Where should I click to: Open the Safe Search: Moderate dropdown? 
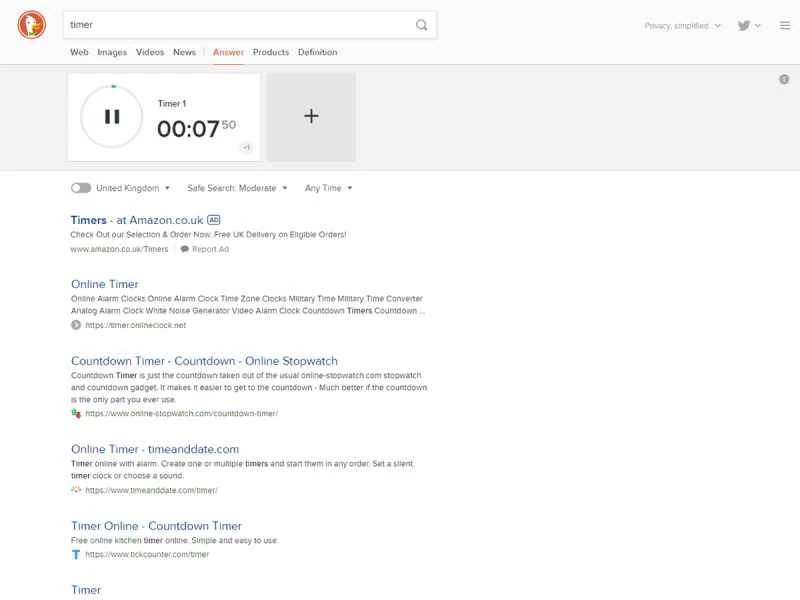[x=232, y=187]
